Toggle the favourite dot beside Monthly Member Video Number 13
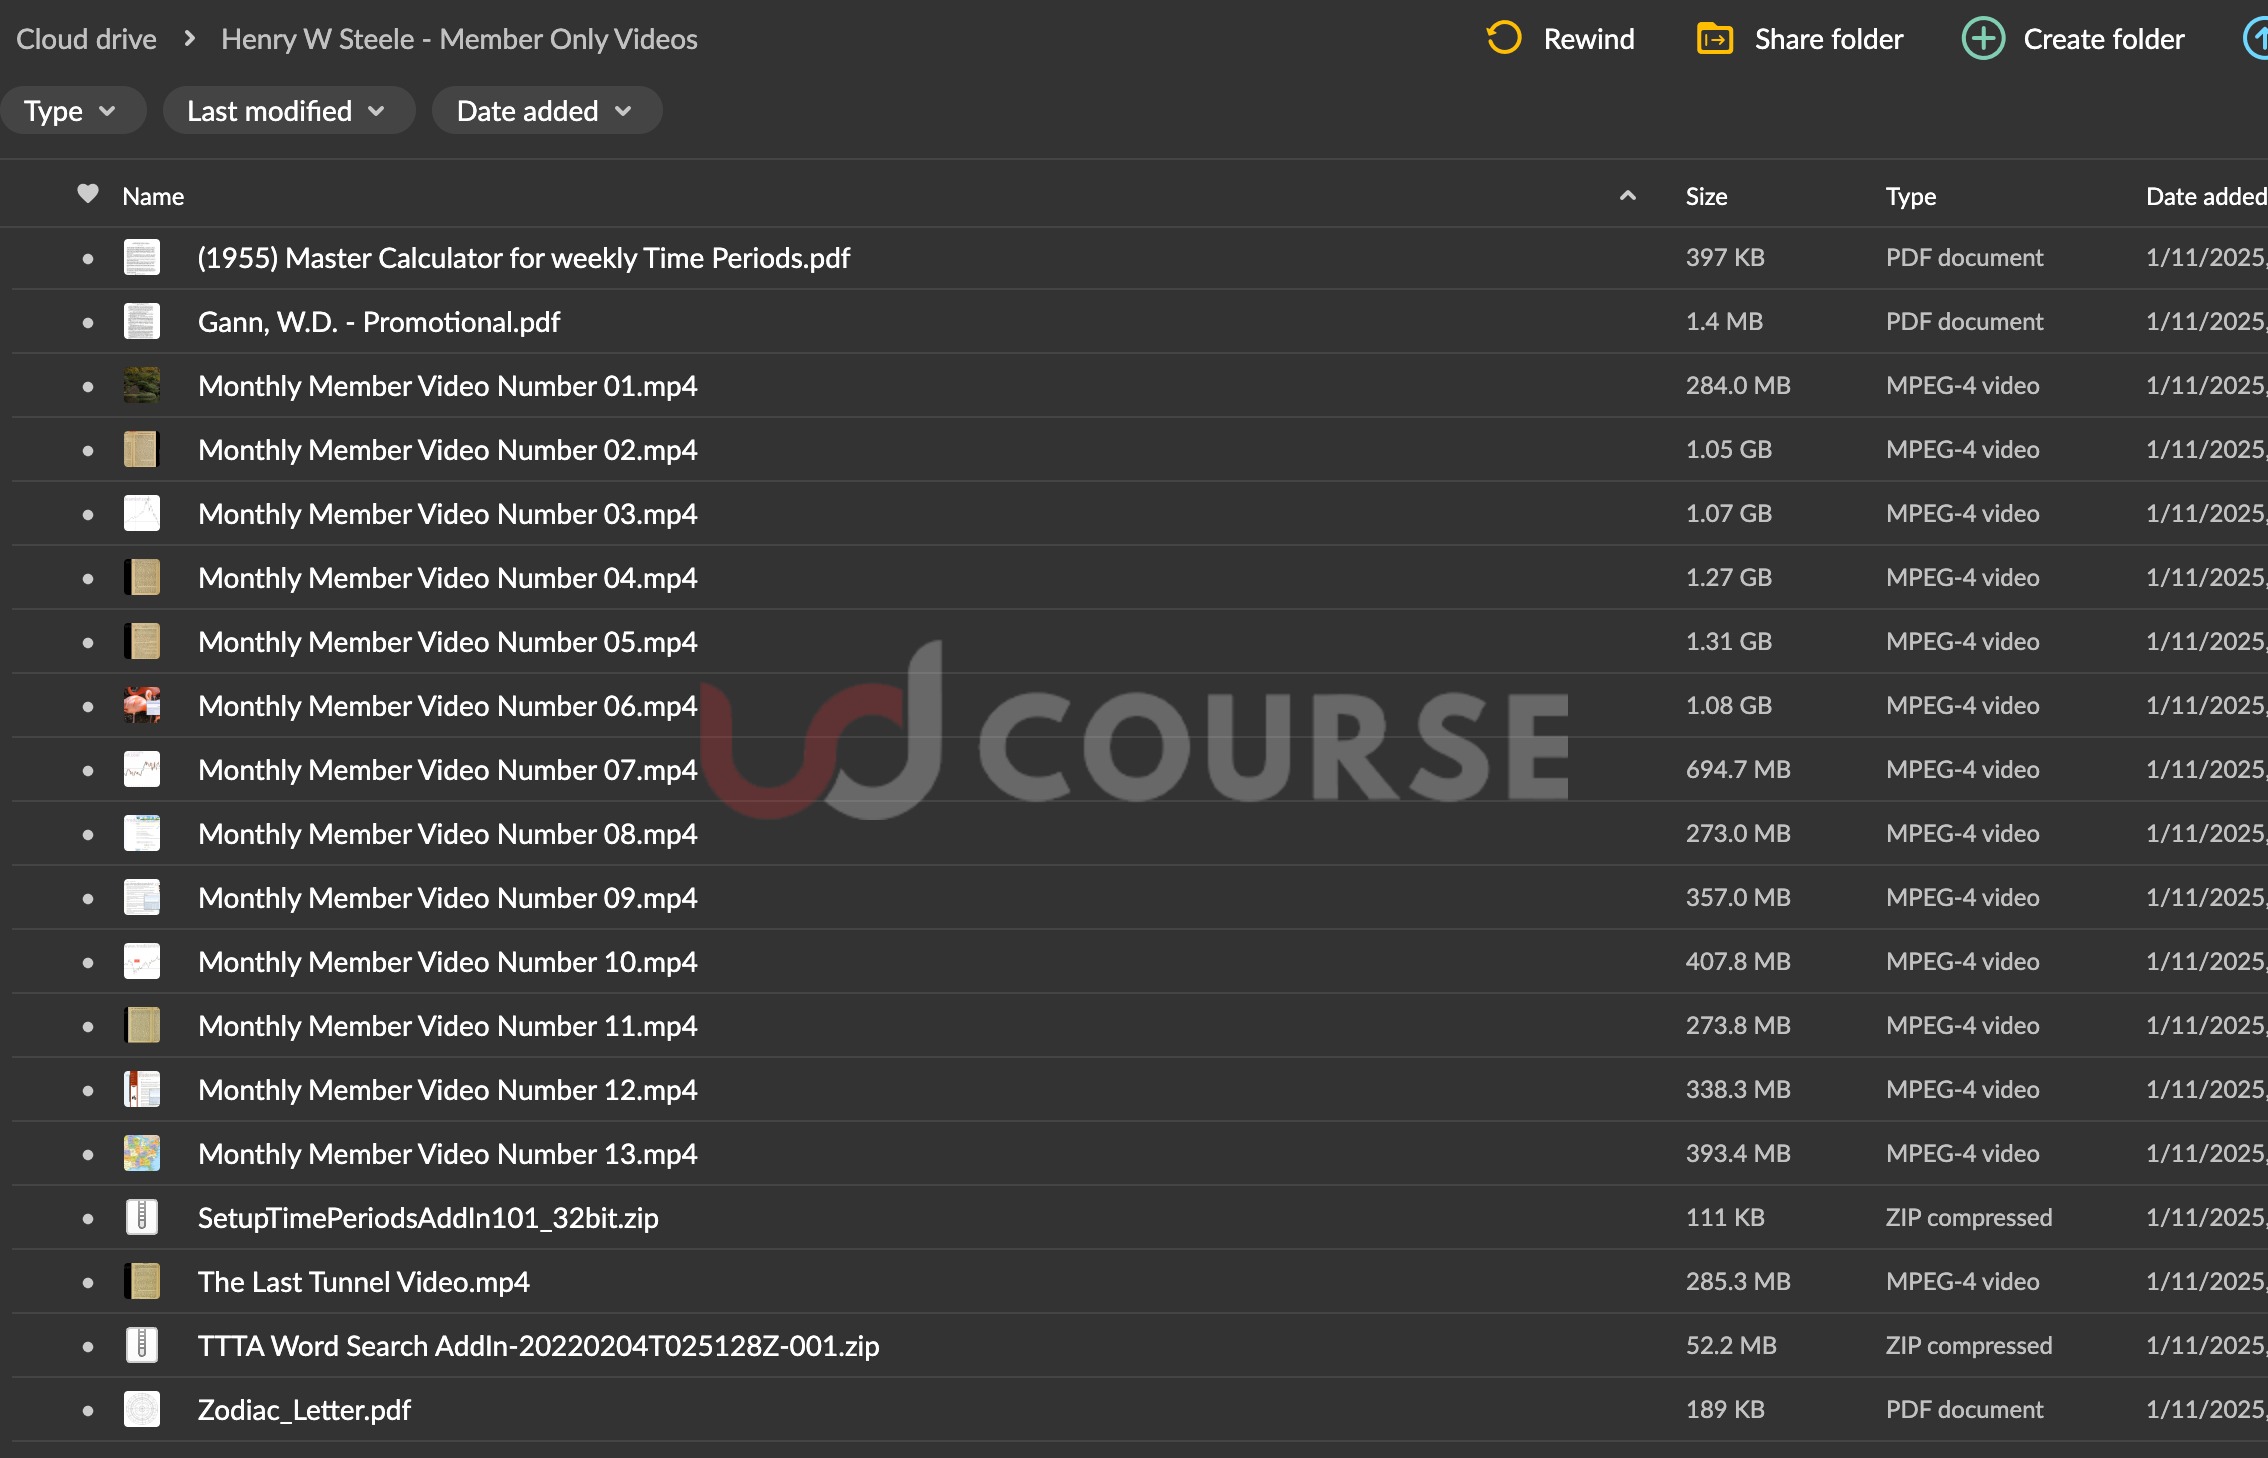 click(x=88, y=1154)
